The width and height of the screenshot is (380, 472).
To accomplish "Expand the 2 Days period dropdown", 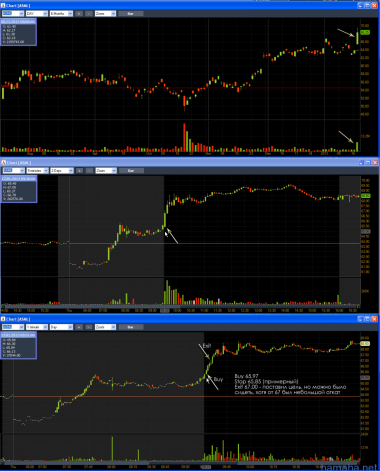I will tap(62, 171).
